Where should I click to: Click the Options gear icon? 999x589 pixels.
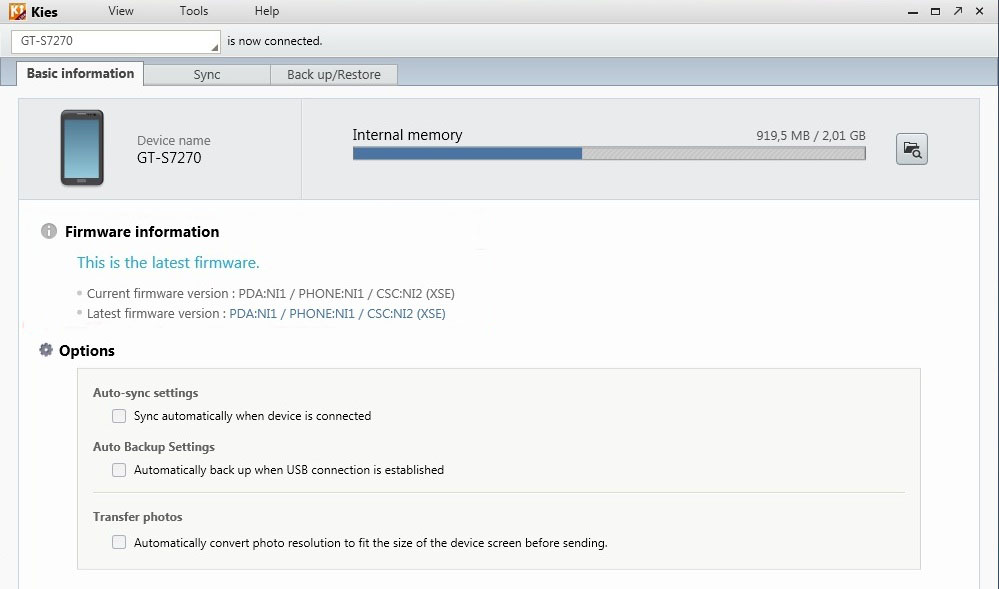point(46,350)
